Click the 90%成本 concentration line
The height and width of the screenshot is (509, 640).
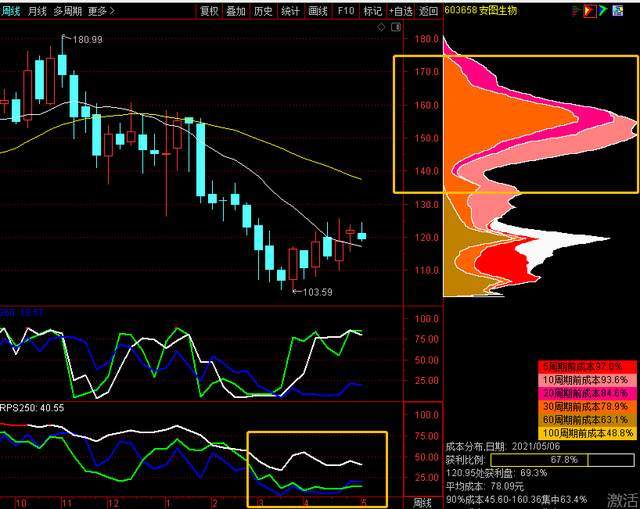tap(516, 499)
